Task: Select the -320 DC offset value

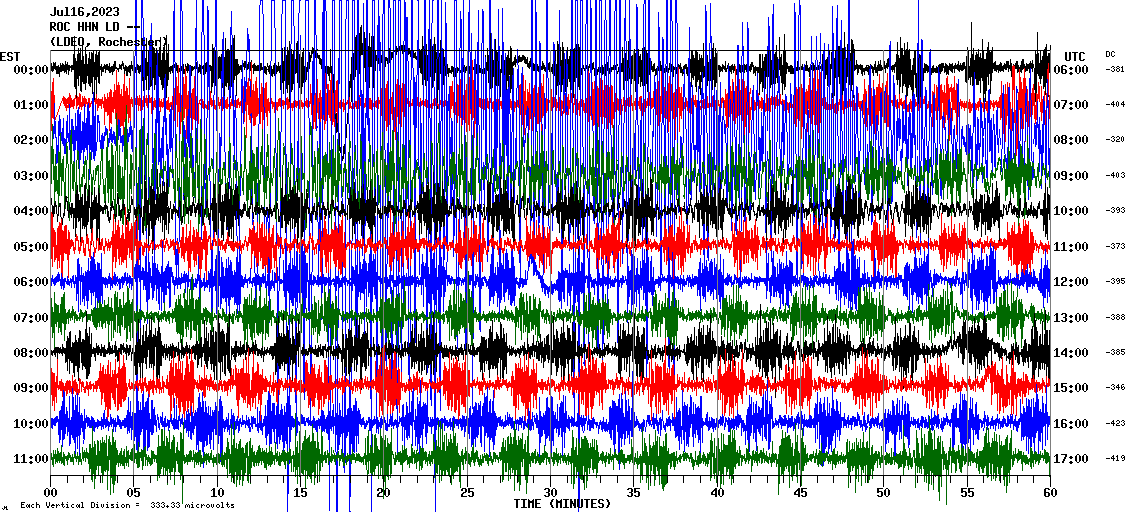Action: pos(1115,140)
